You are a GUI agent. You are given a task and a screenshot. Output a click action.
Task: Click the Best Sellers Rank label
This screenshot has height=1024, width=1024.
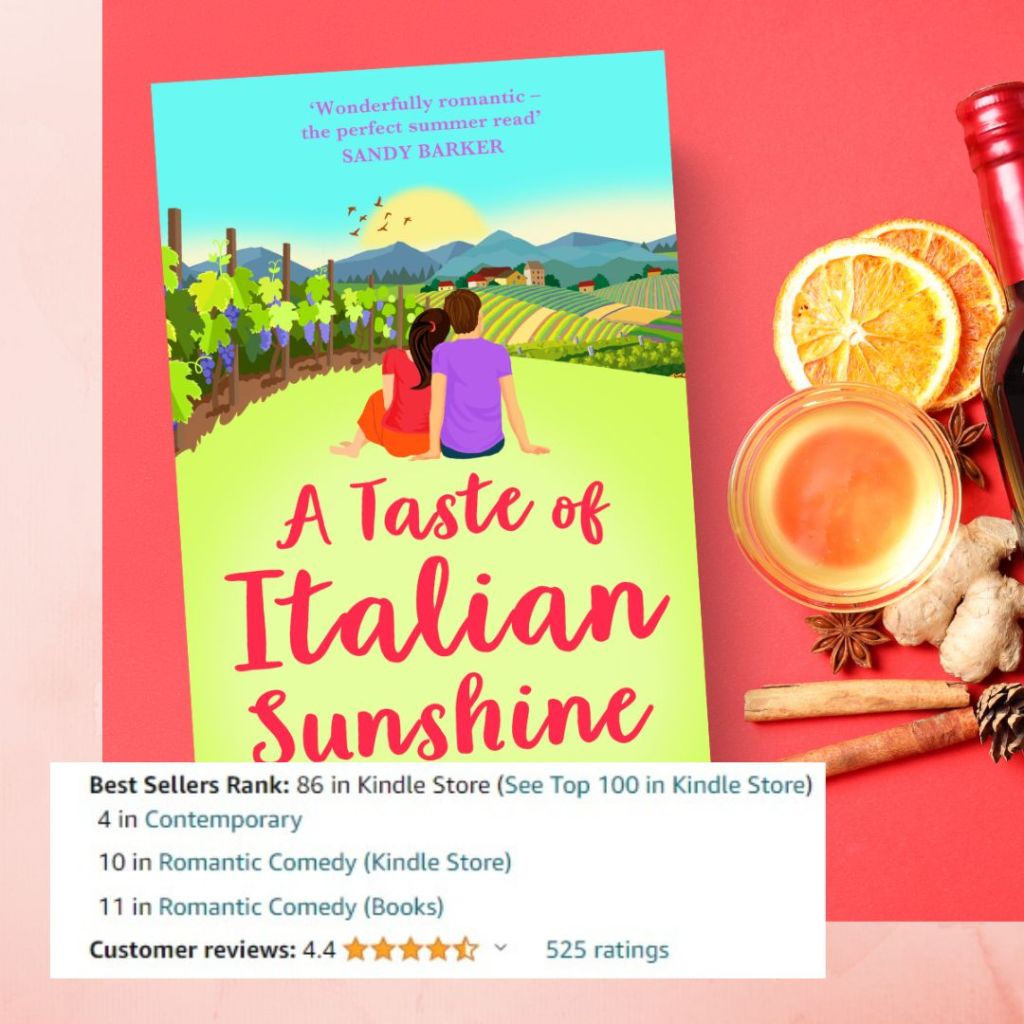coord(189,784)
